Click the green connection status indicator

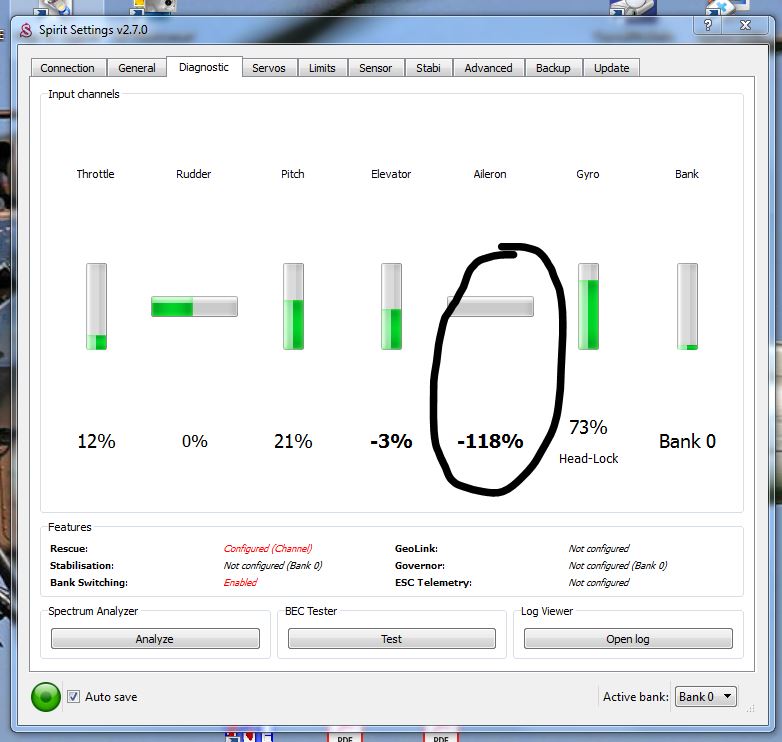click(46, 696)
